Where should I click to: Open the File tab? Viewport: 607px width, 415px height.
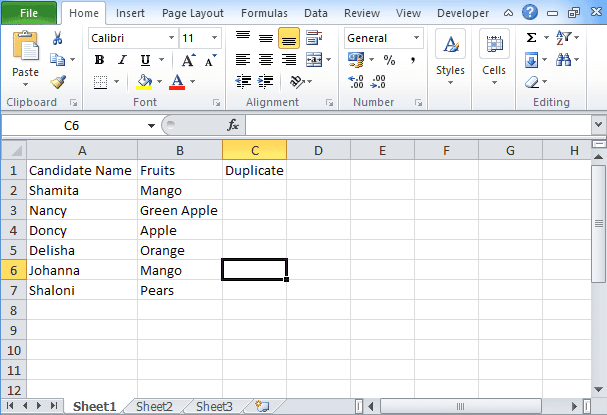(29, 13)
